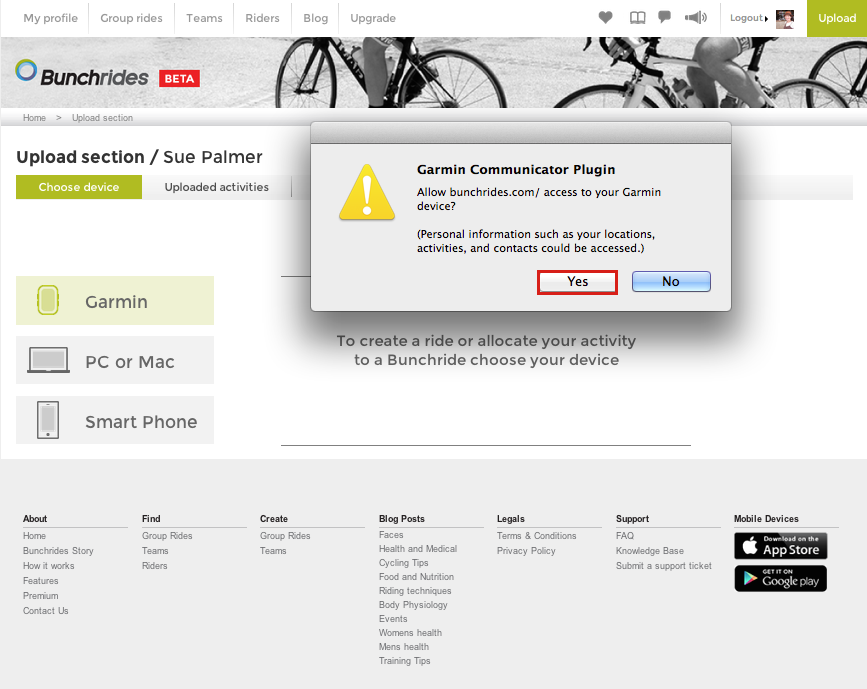Click Upload section breadcrumb

(x=102, y=118)
